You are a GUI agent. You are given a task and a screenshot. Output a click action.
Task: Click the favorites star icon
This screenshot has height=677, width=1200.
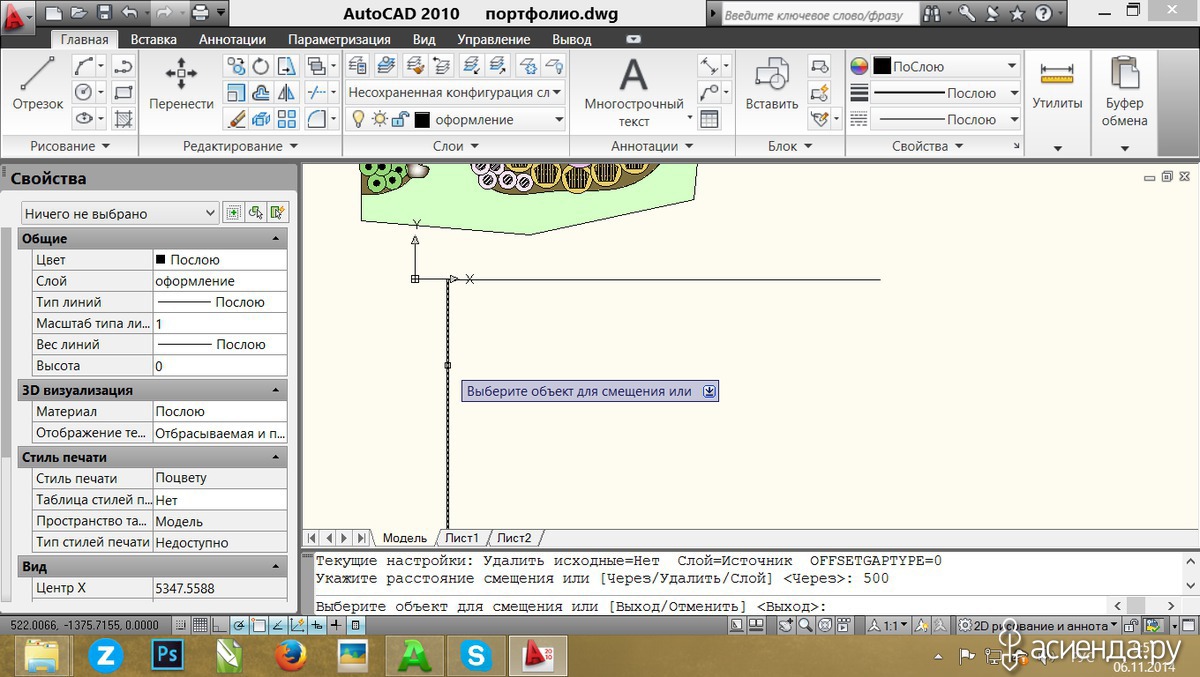point(1017,14)
